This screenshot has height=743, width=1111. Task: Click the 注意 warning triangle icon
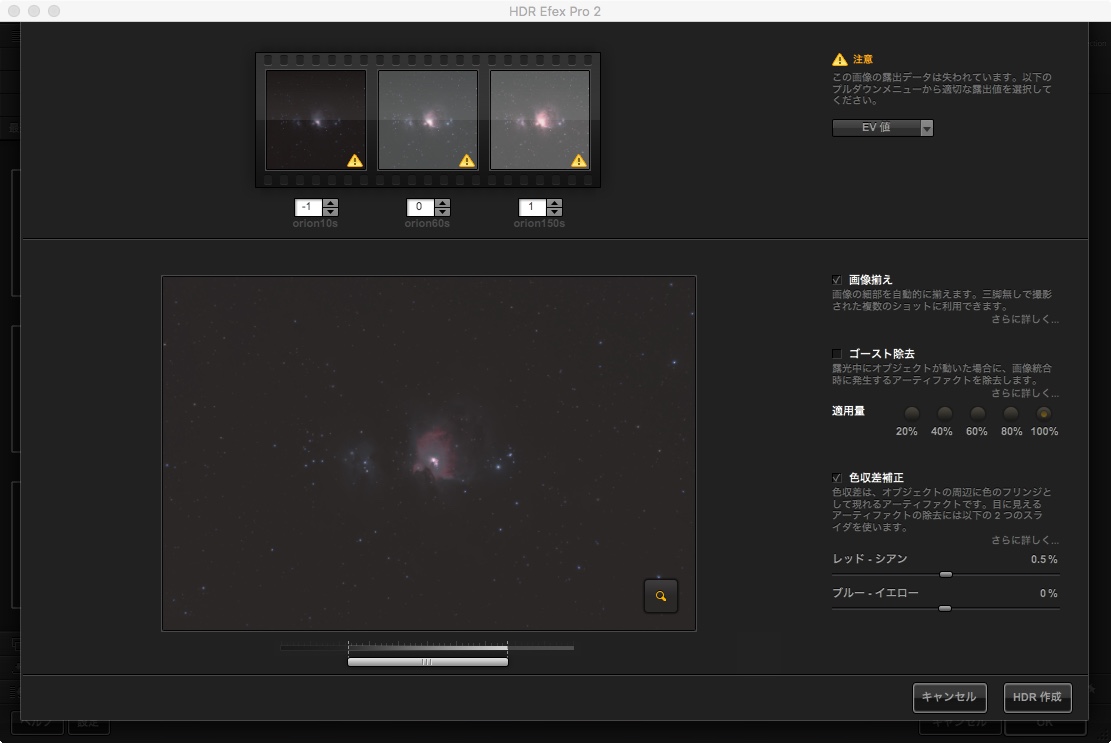tap(840, 59)
